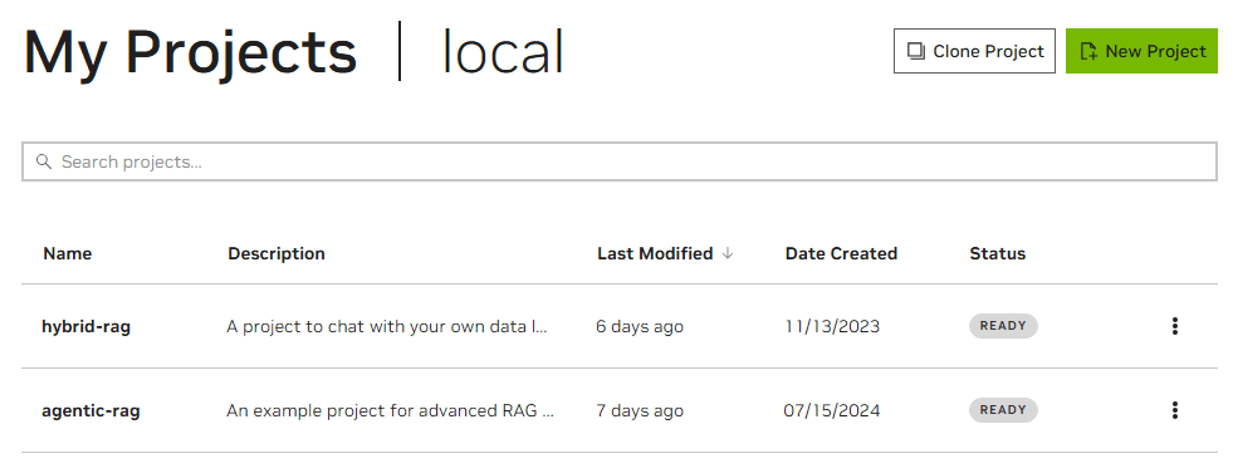Create a New Project
The image size is (1251, 474).
[1141, 51]
